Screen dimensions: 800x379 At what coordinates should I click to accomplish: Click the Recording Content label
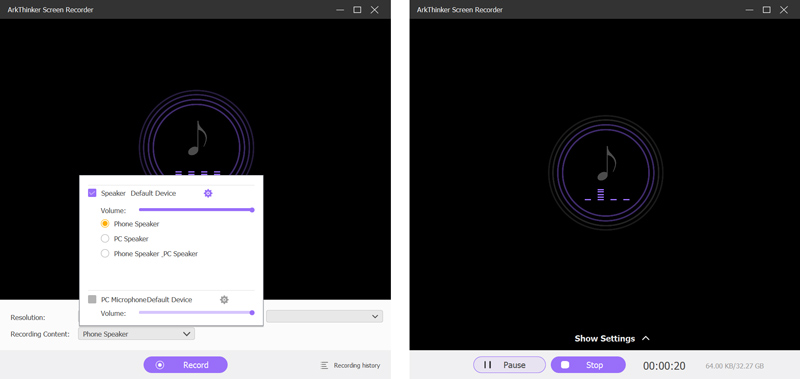pos(40,334)
